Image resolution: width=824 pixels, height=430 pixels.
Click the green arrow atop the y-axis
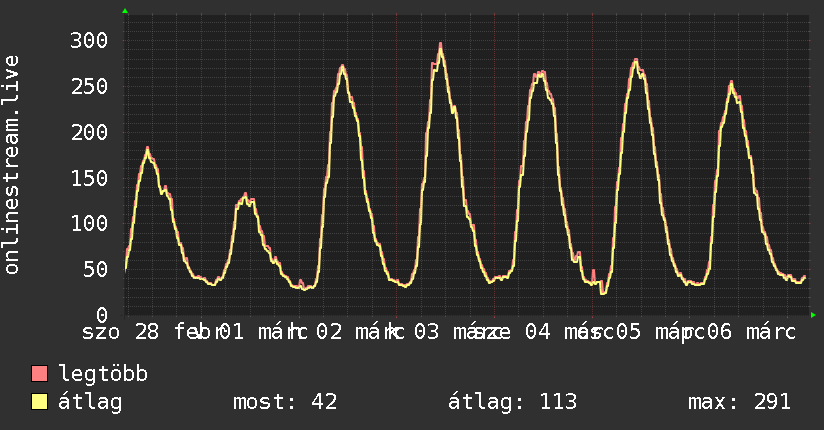pos(125,11)
